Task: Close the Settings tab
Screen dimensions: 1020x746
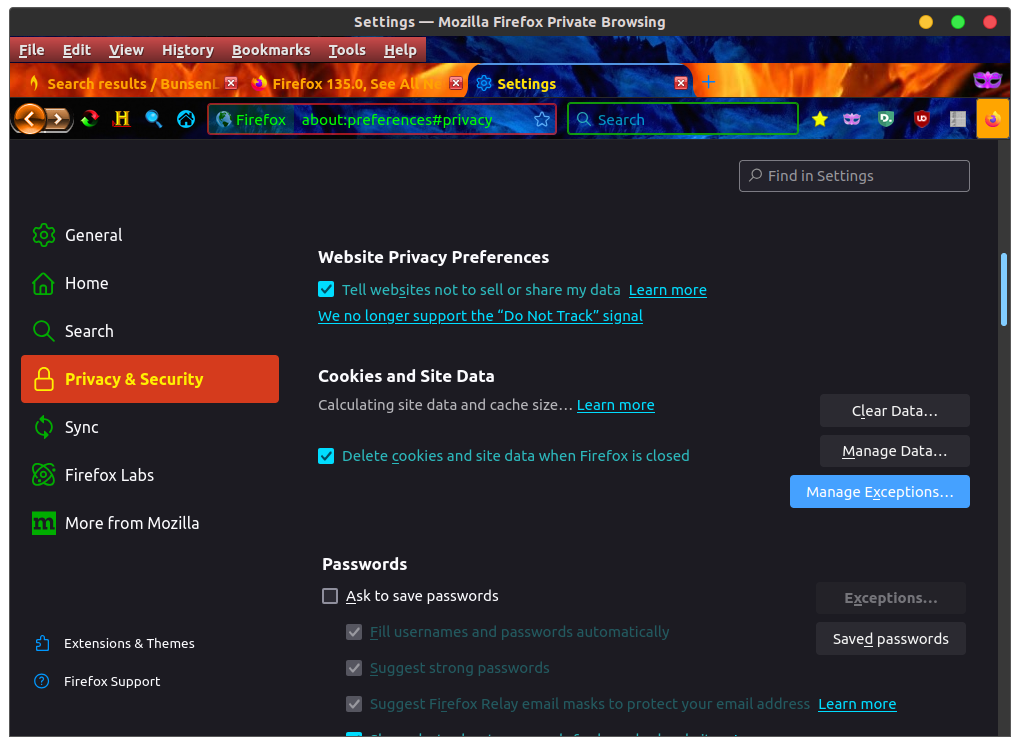Action: [x=681, y=83]
